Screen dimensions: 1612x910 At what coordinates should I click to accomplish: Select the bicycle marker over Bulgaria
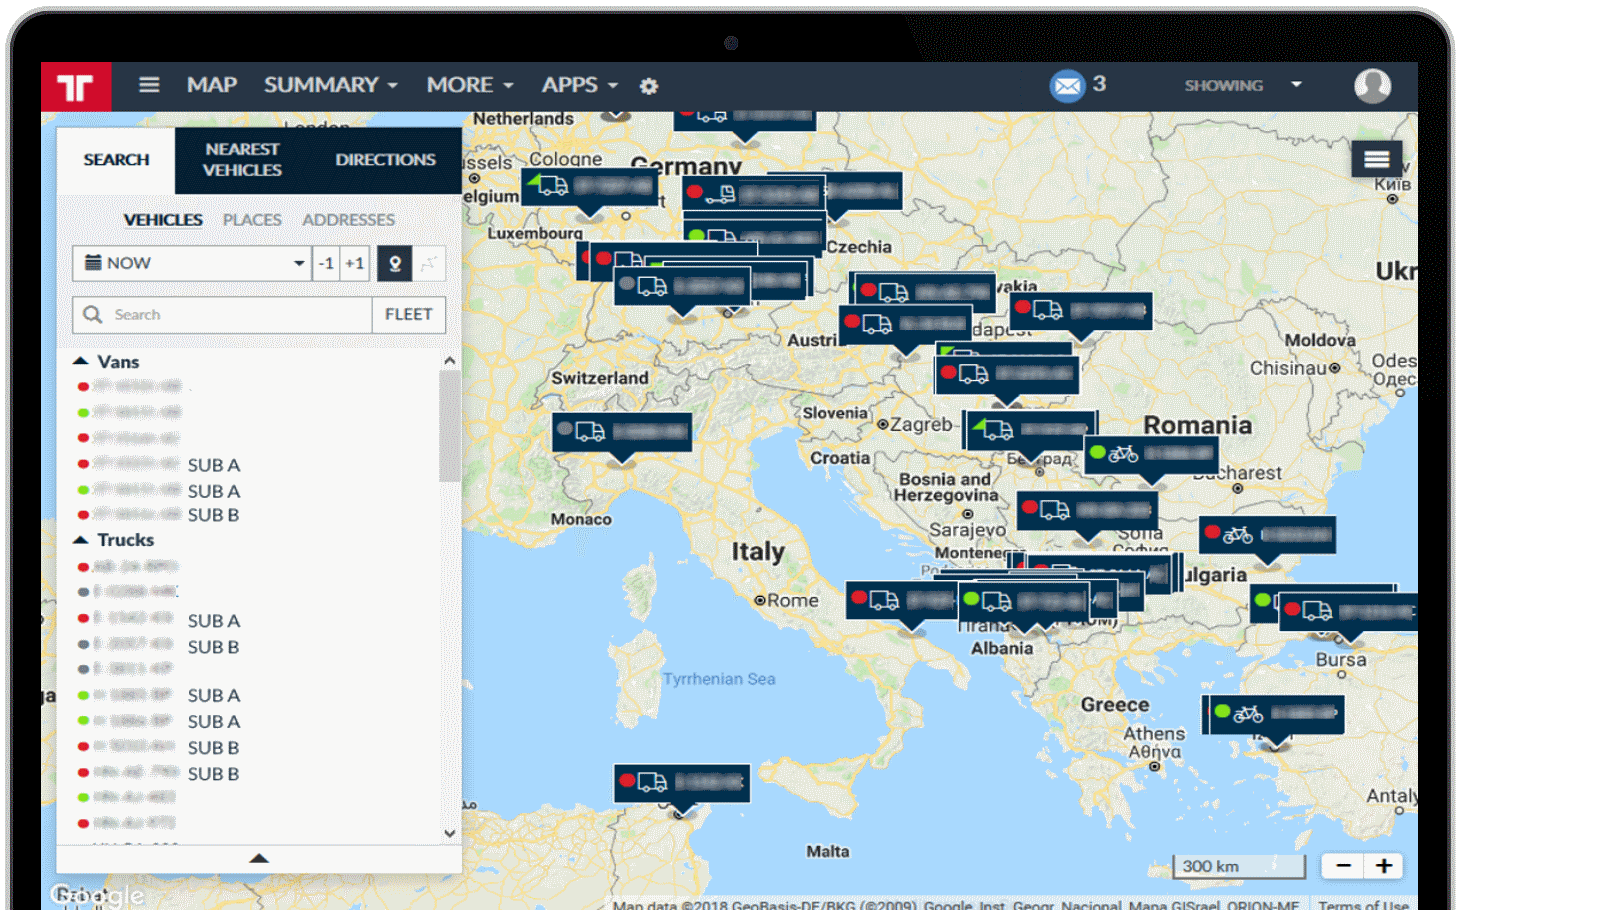1267,535
